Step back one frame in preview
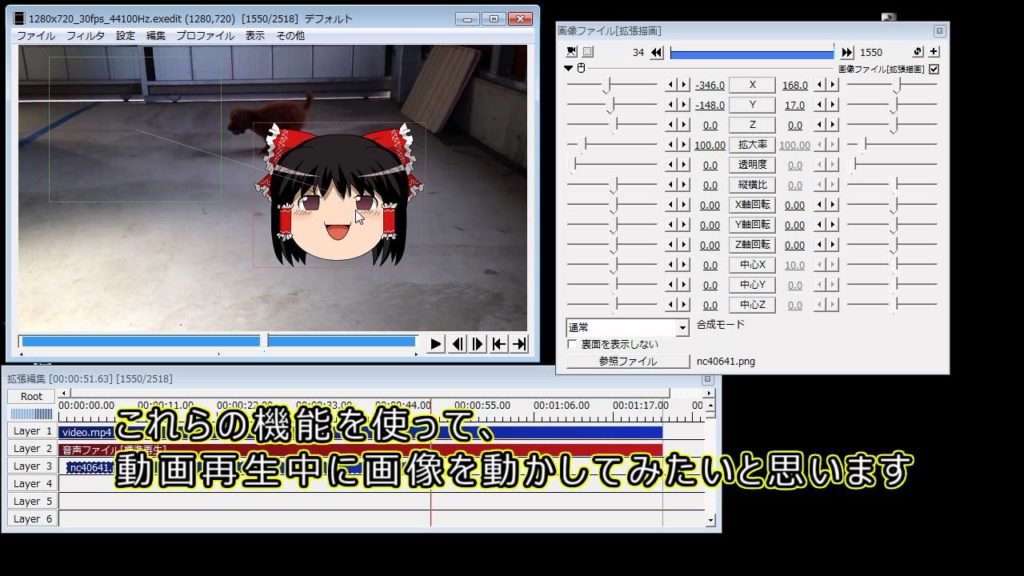The width and height of the screenshot is (1024, 576). click(457, 343)
